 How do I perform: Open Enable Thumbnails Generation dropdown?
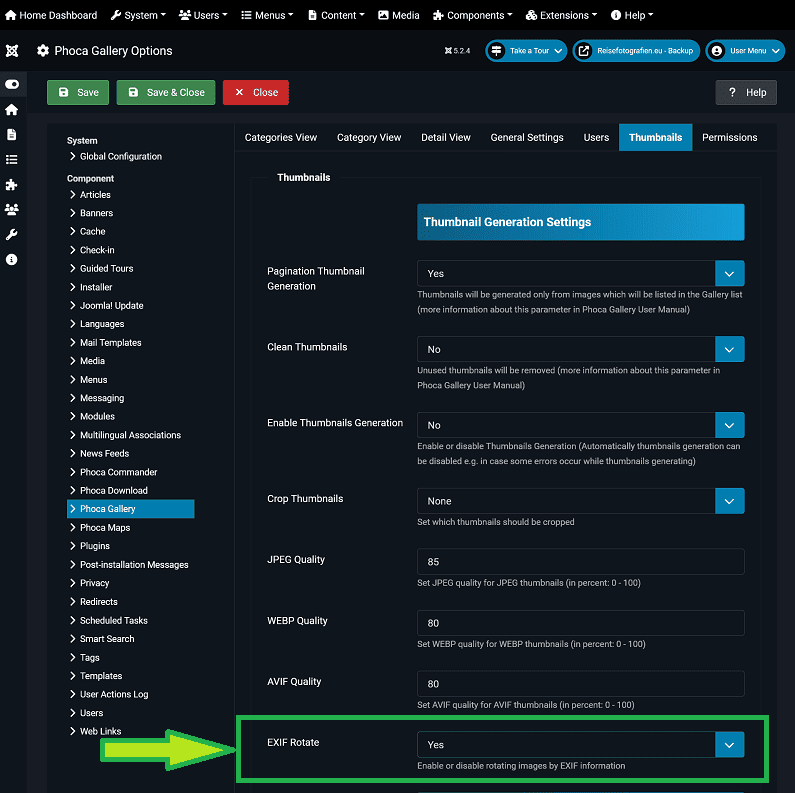click(580, 425)
